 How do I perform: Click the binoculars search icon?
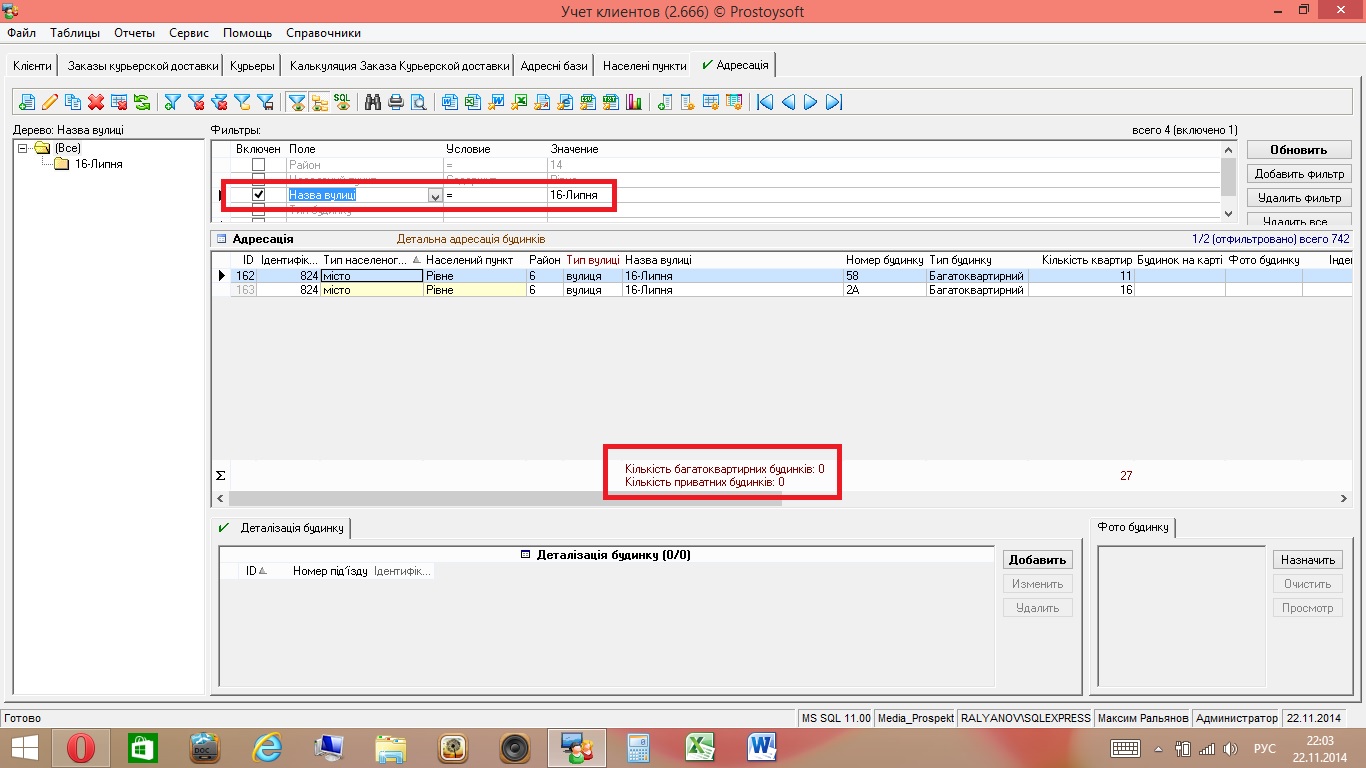373,102
